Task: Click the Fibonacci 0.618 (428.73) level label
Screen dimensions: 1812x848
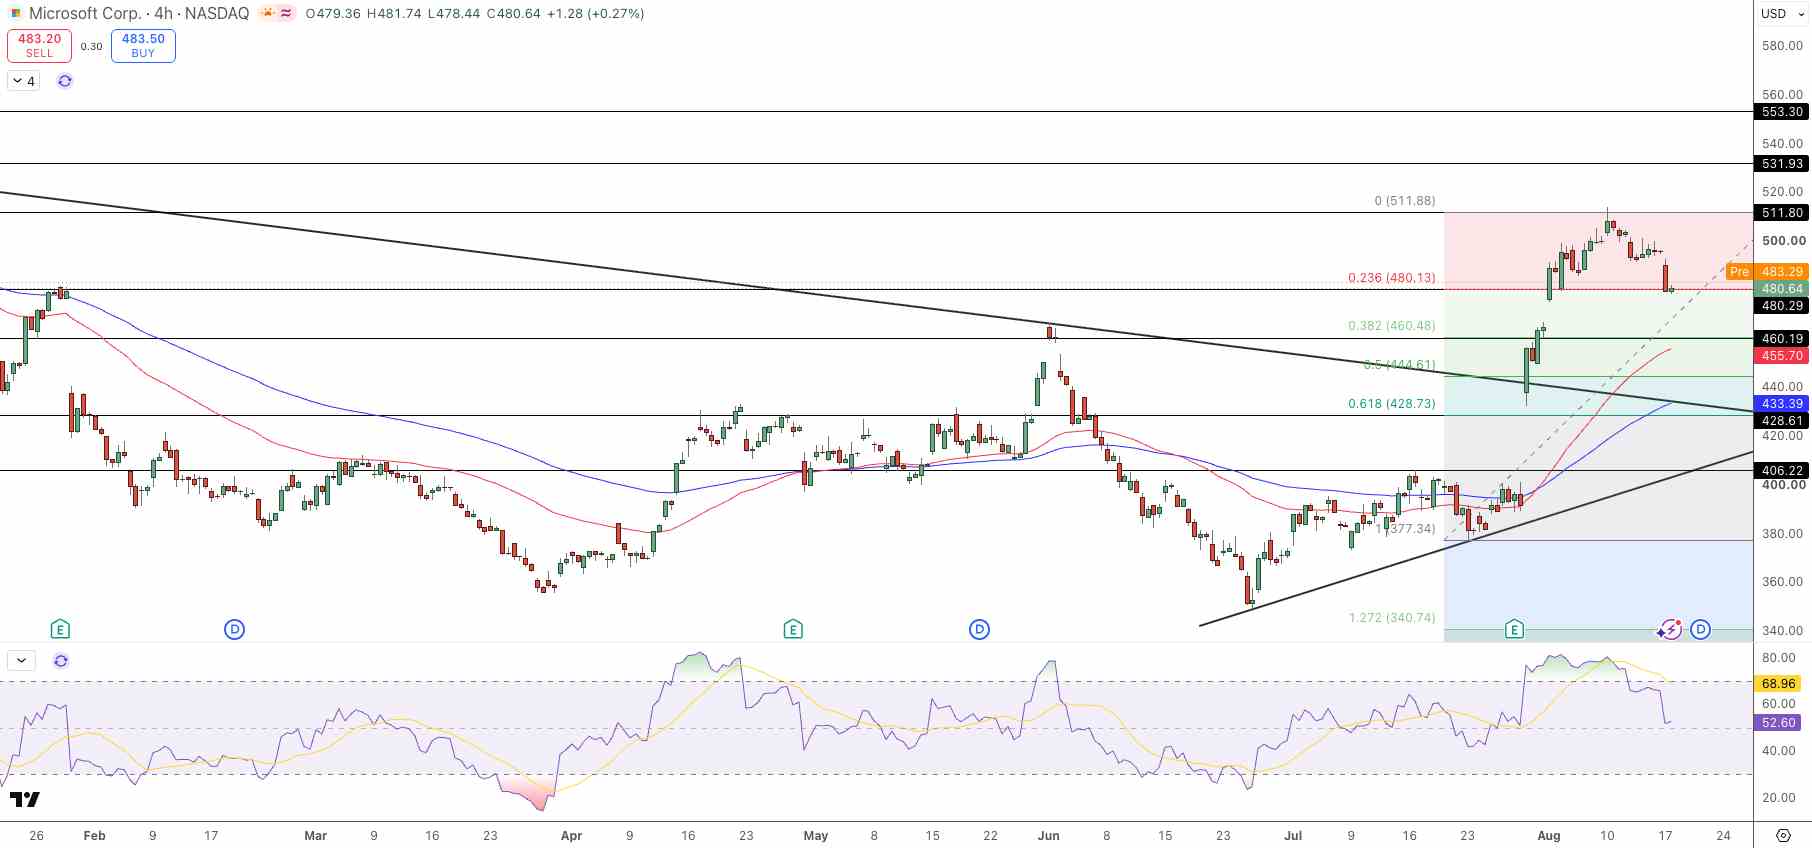Action: 1391,404
